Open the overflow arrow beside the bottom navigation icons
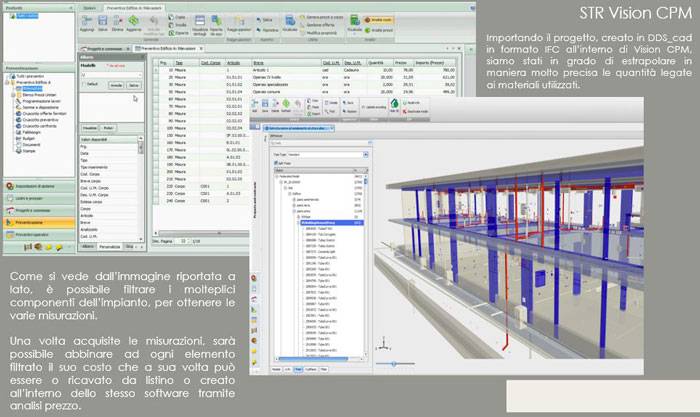The height and width of the screenshot is (417, 700). (69, 247)
